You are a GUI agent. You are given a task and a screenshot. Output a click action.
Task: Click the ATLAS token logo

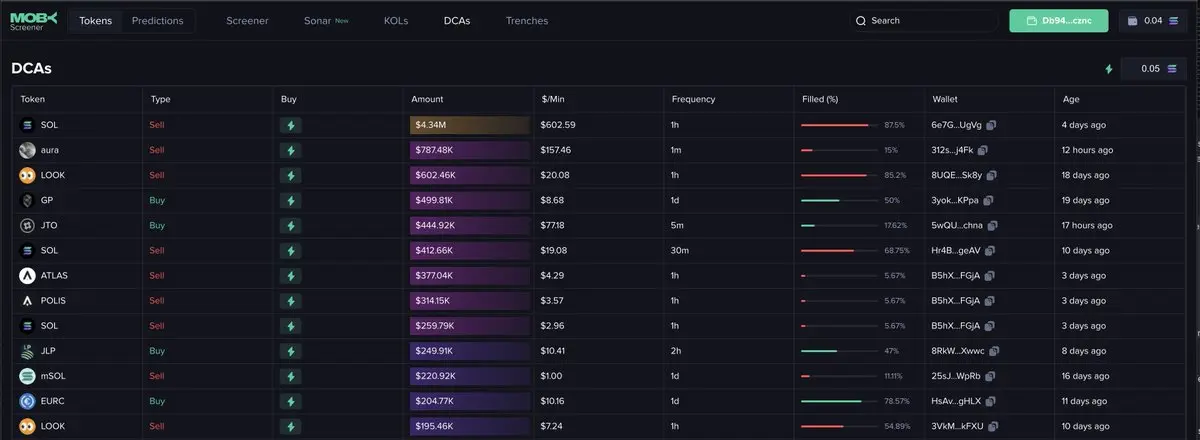coord(27,275)
